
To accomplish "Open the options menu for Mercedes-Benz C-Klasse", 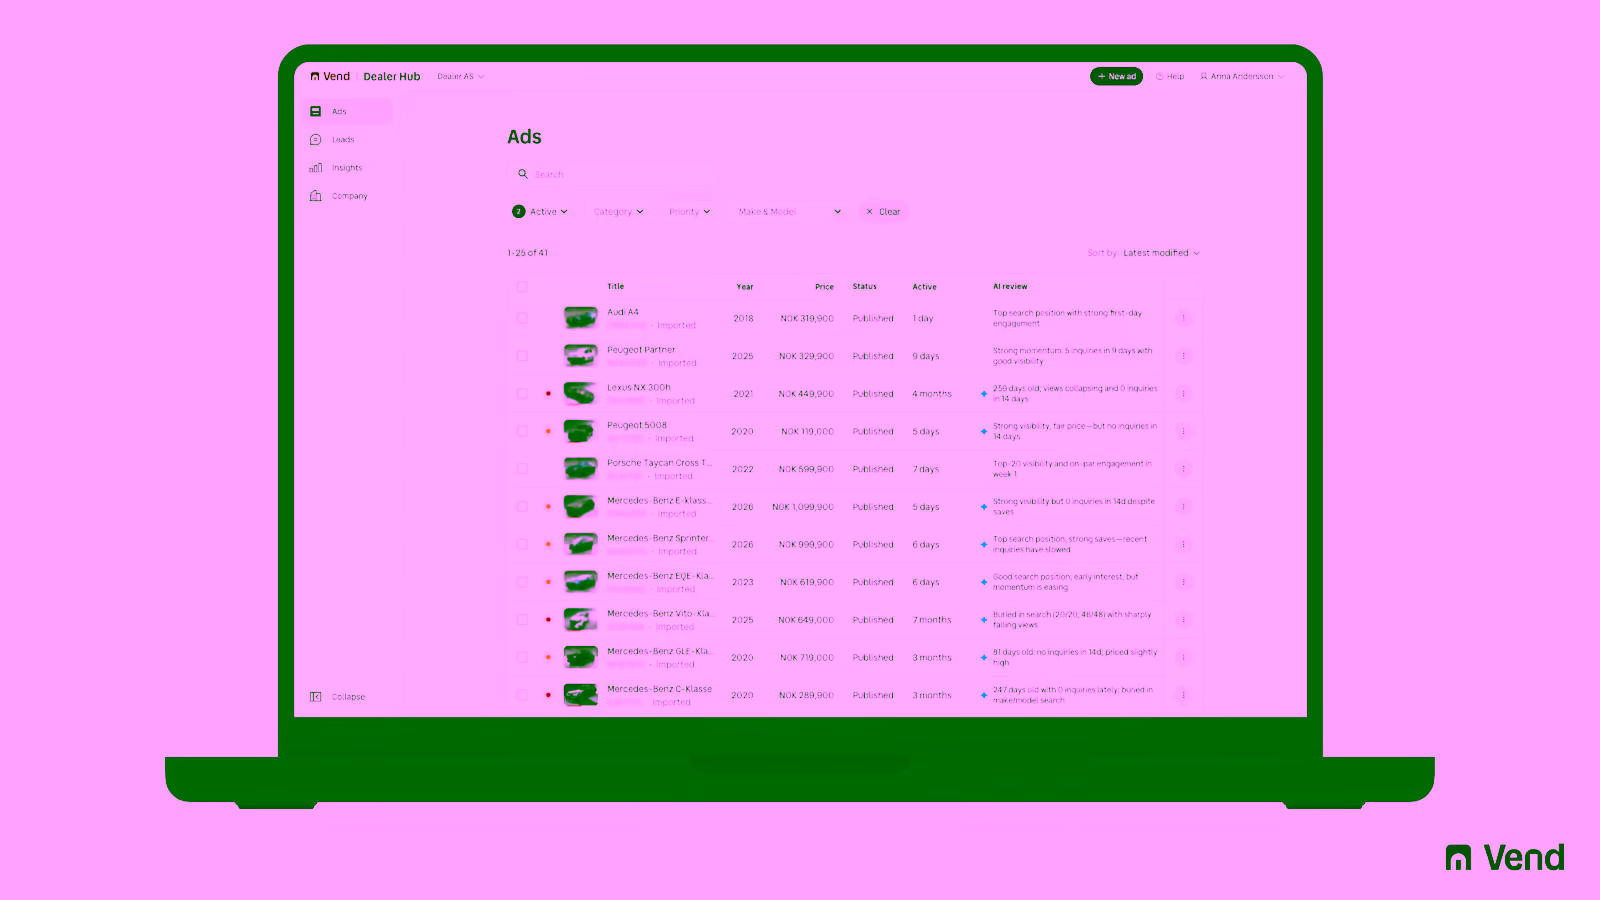I will point(1183,695).
